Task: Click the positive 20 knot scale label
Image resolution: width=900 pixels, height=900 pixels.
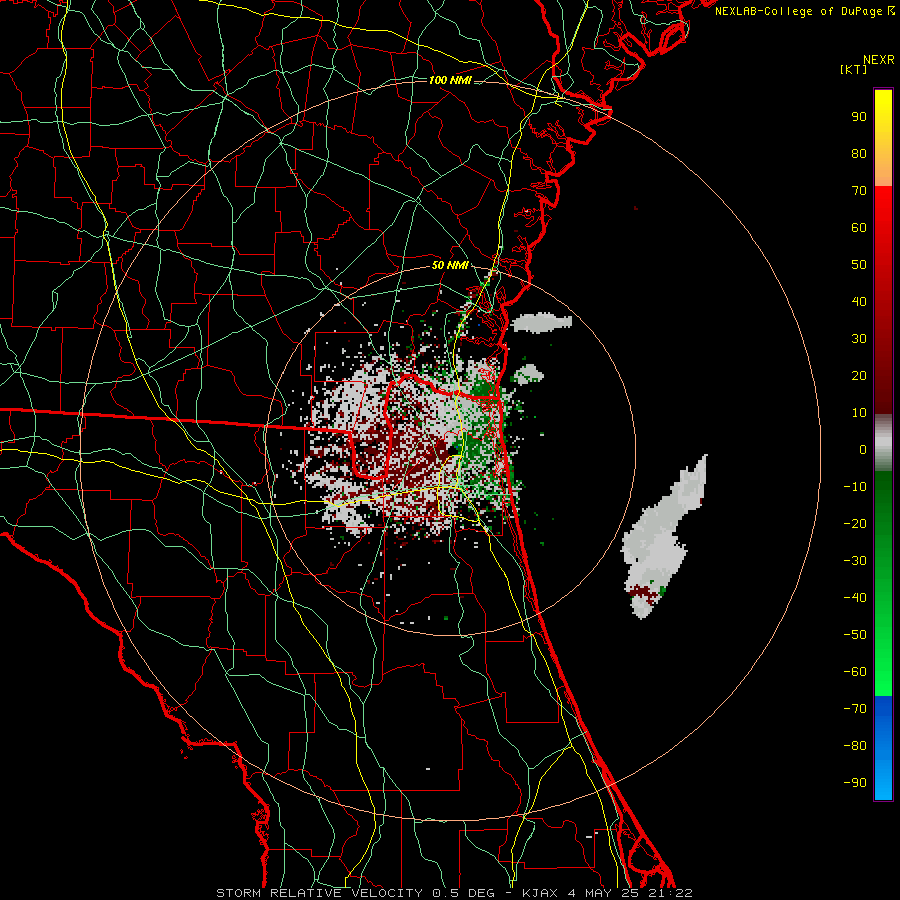Action: coord(859,376)
